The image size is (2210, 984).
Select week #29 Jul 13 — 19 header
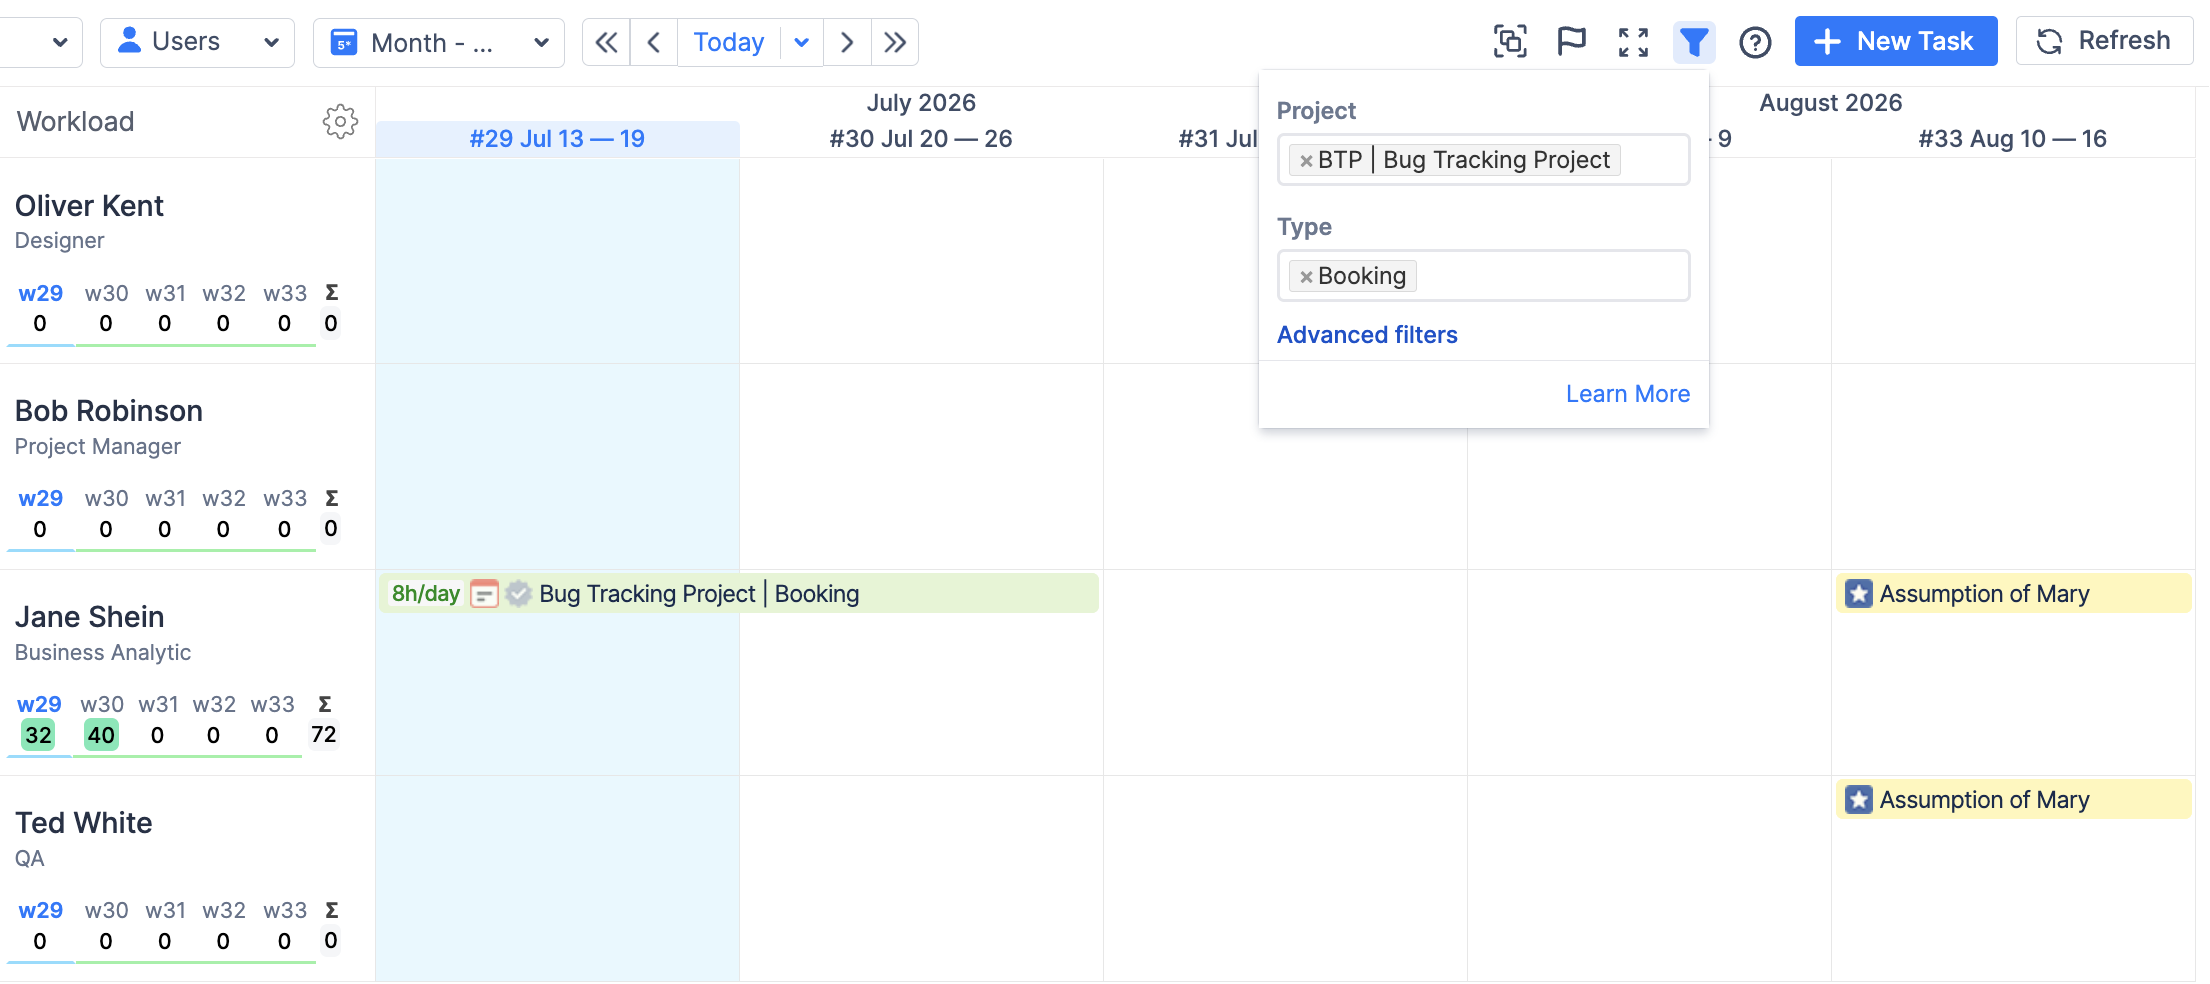557,139
